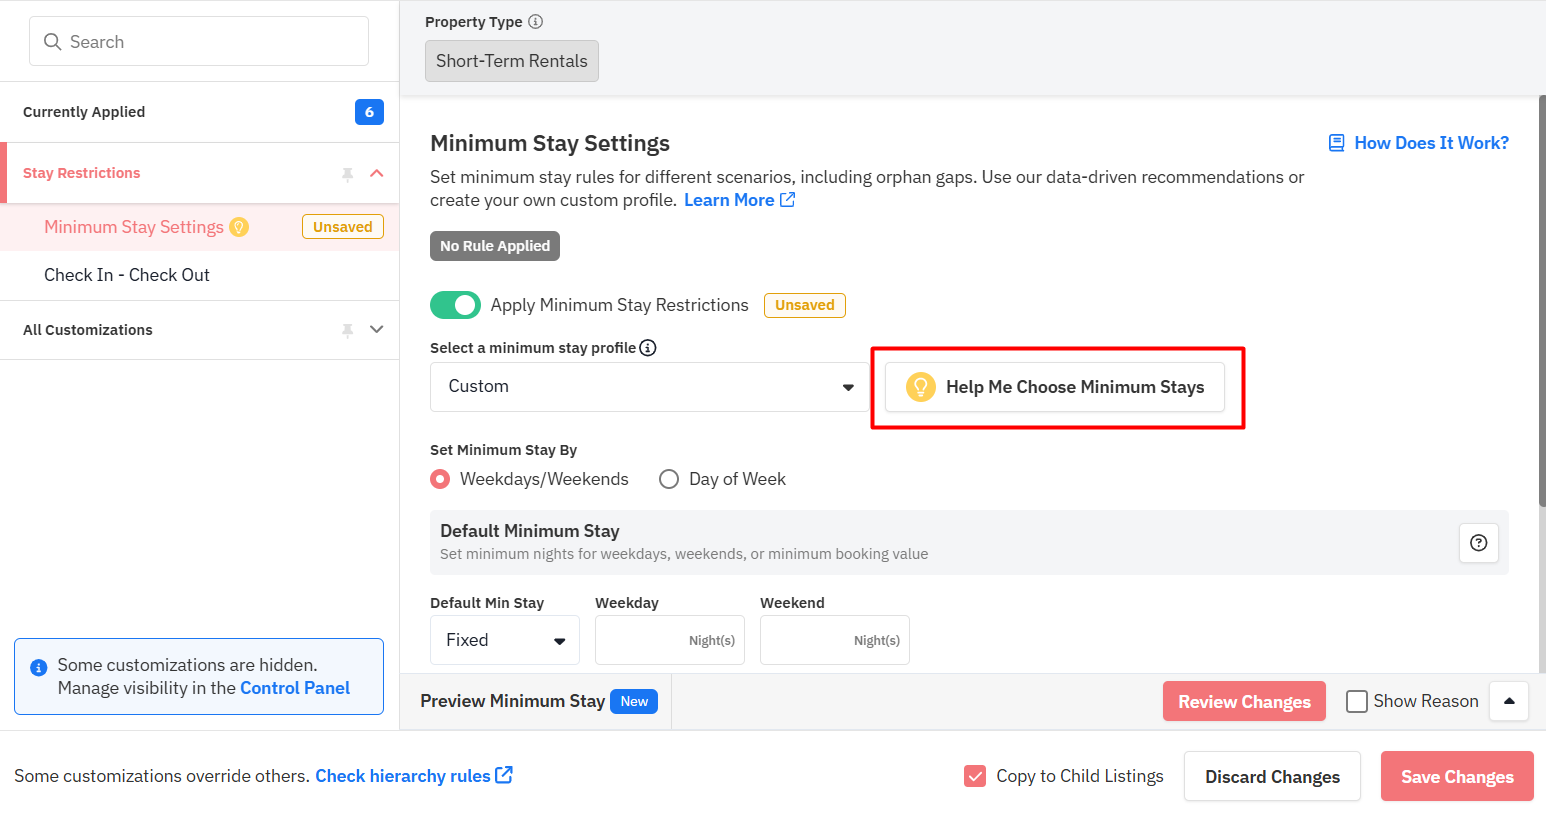Click the Property Type info icon
1546x819 pixels.
coord(536,22)
